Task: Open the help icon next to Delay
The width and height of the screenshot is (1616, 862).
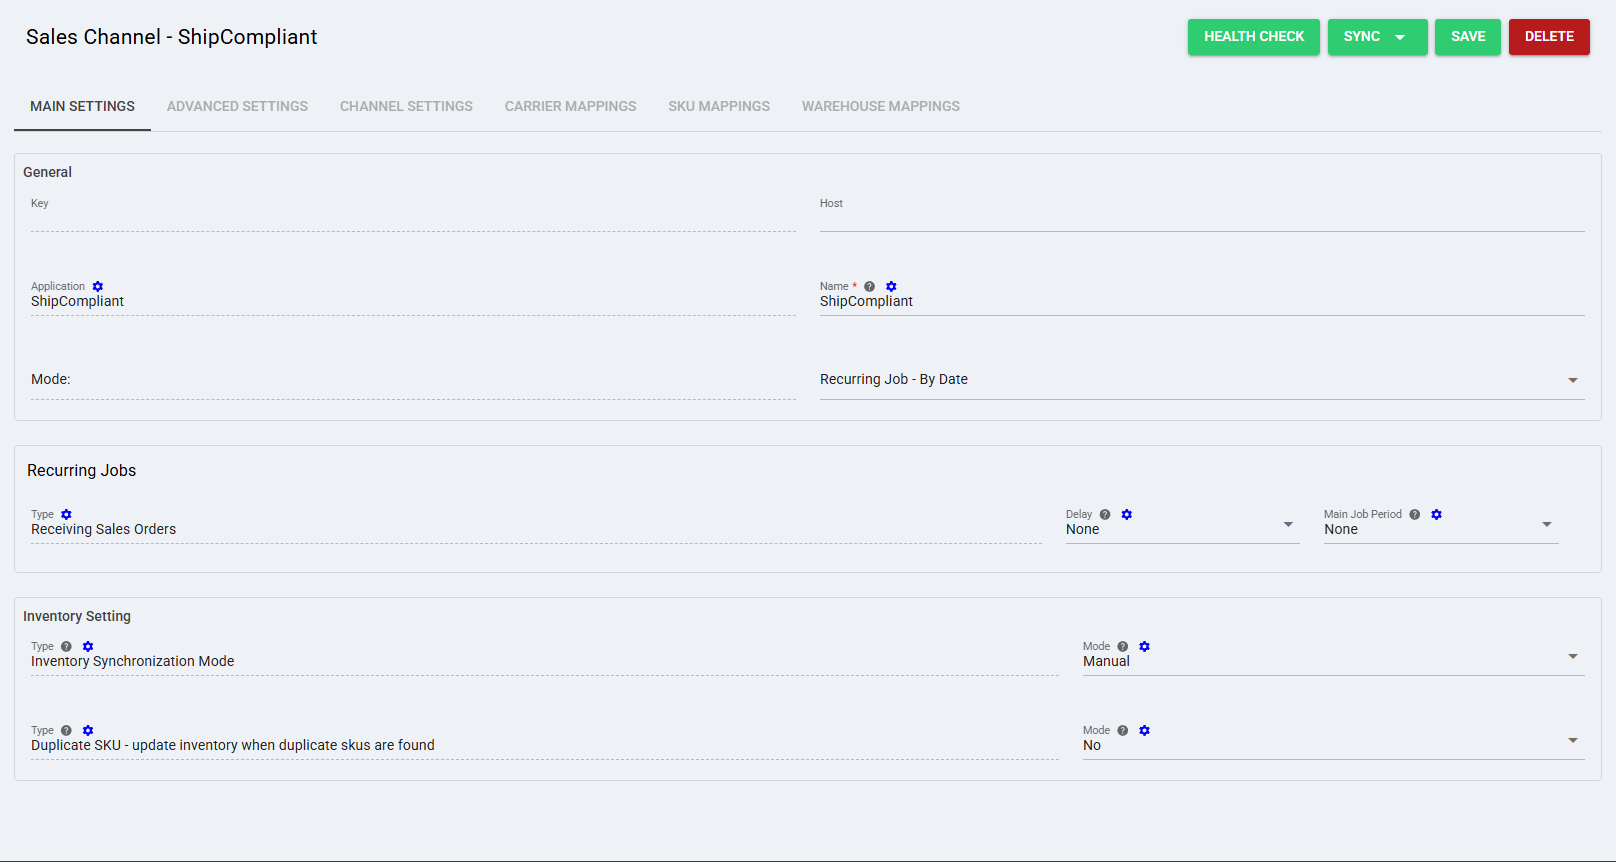Action: click(1105, 515)
